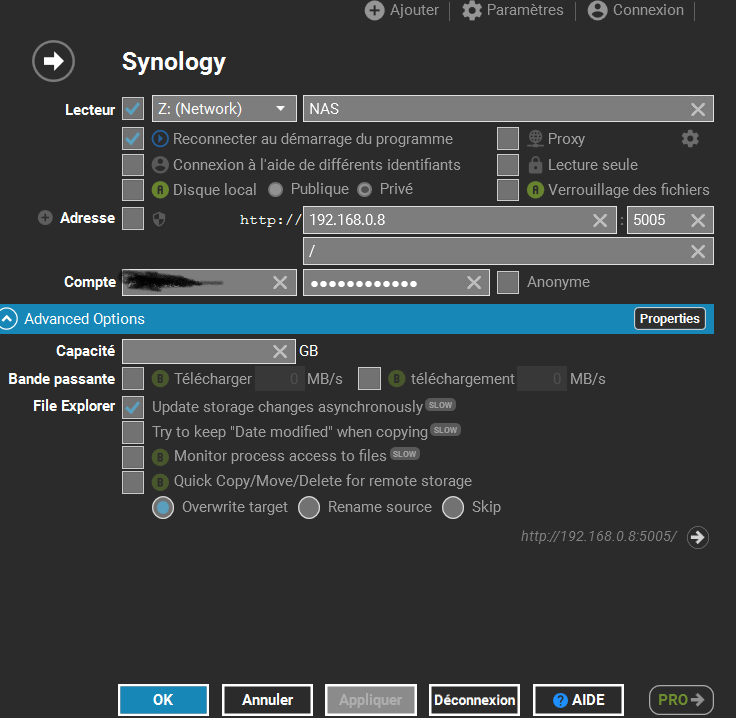Click the different-identifiers user icon

[x=160, y=165]
